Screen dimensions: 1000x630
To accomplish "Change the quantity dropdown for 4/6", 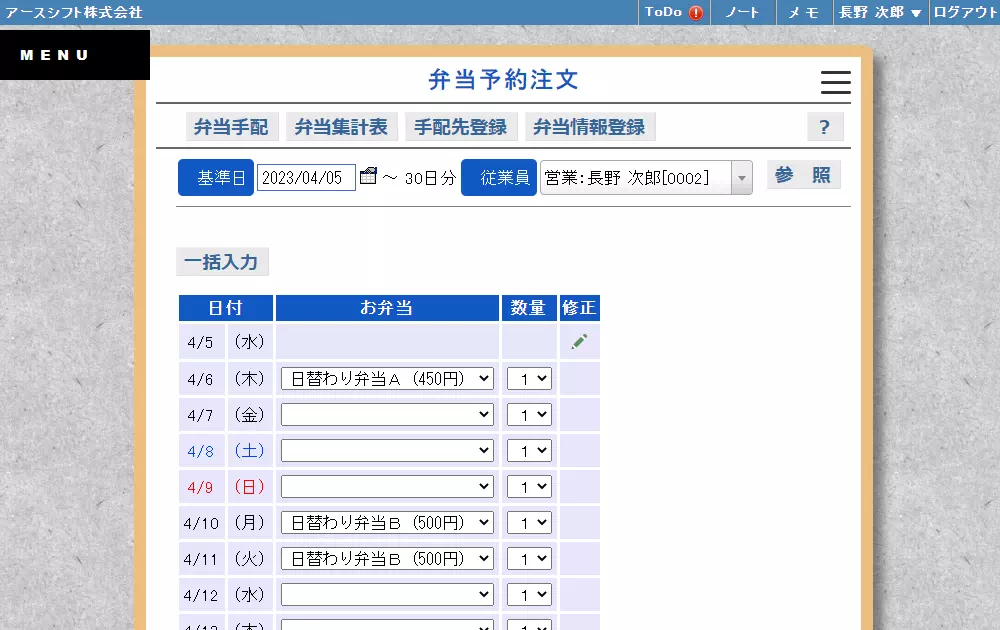I will [x=529, y=378].
